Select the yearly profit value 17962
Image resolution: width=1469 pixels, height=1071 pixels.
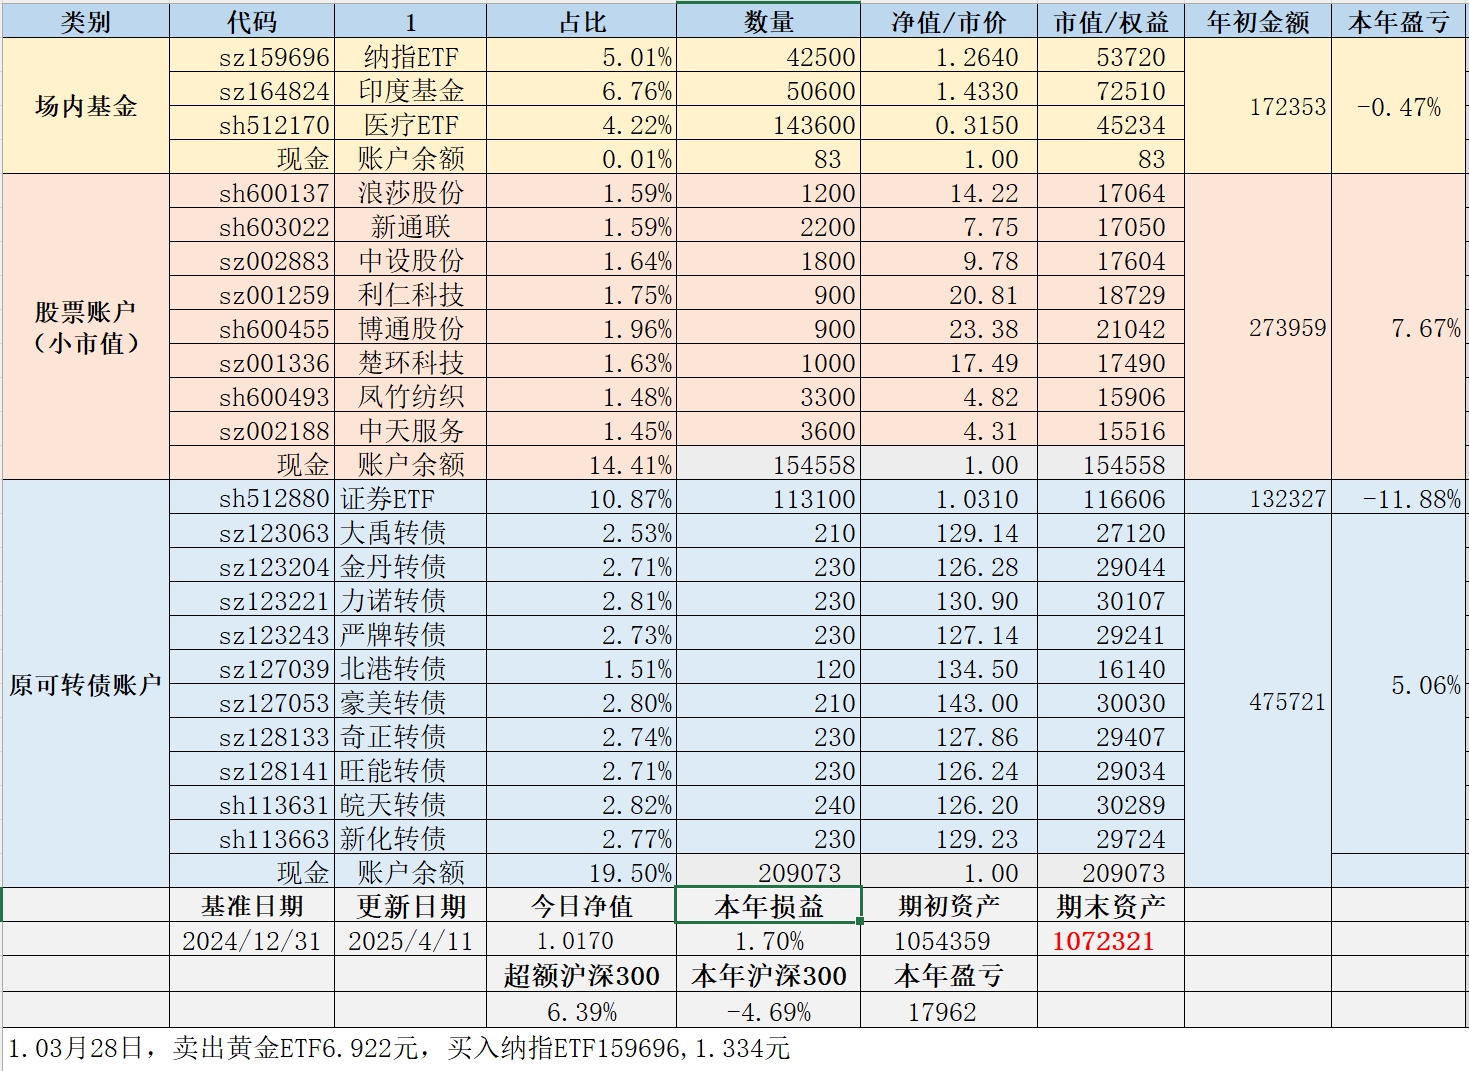tap(949, 1011)
